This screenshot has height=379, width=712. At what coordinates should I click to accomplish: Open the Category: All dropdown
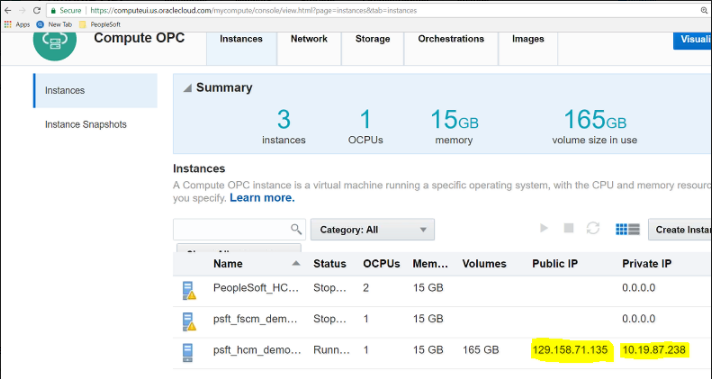[372, 230]
